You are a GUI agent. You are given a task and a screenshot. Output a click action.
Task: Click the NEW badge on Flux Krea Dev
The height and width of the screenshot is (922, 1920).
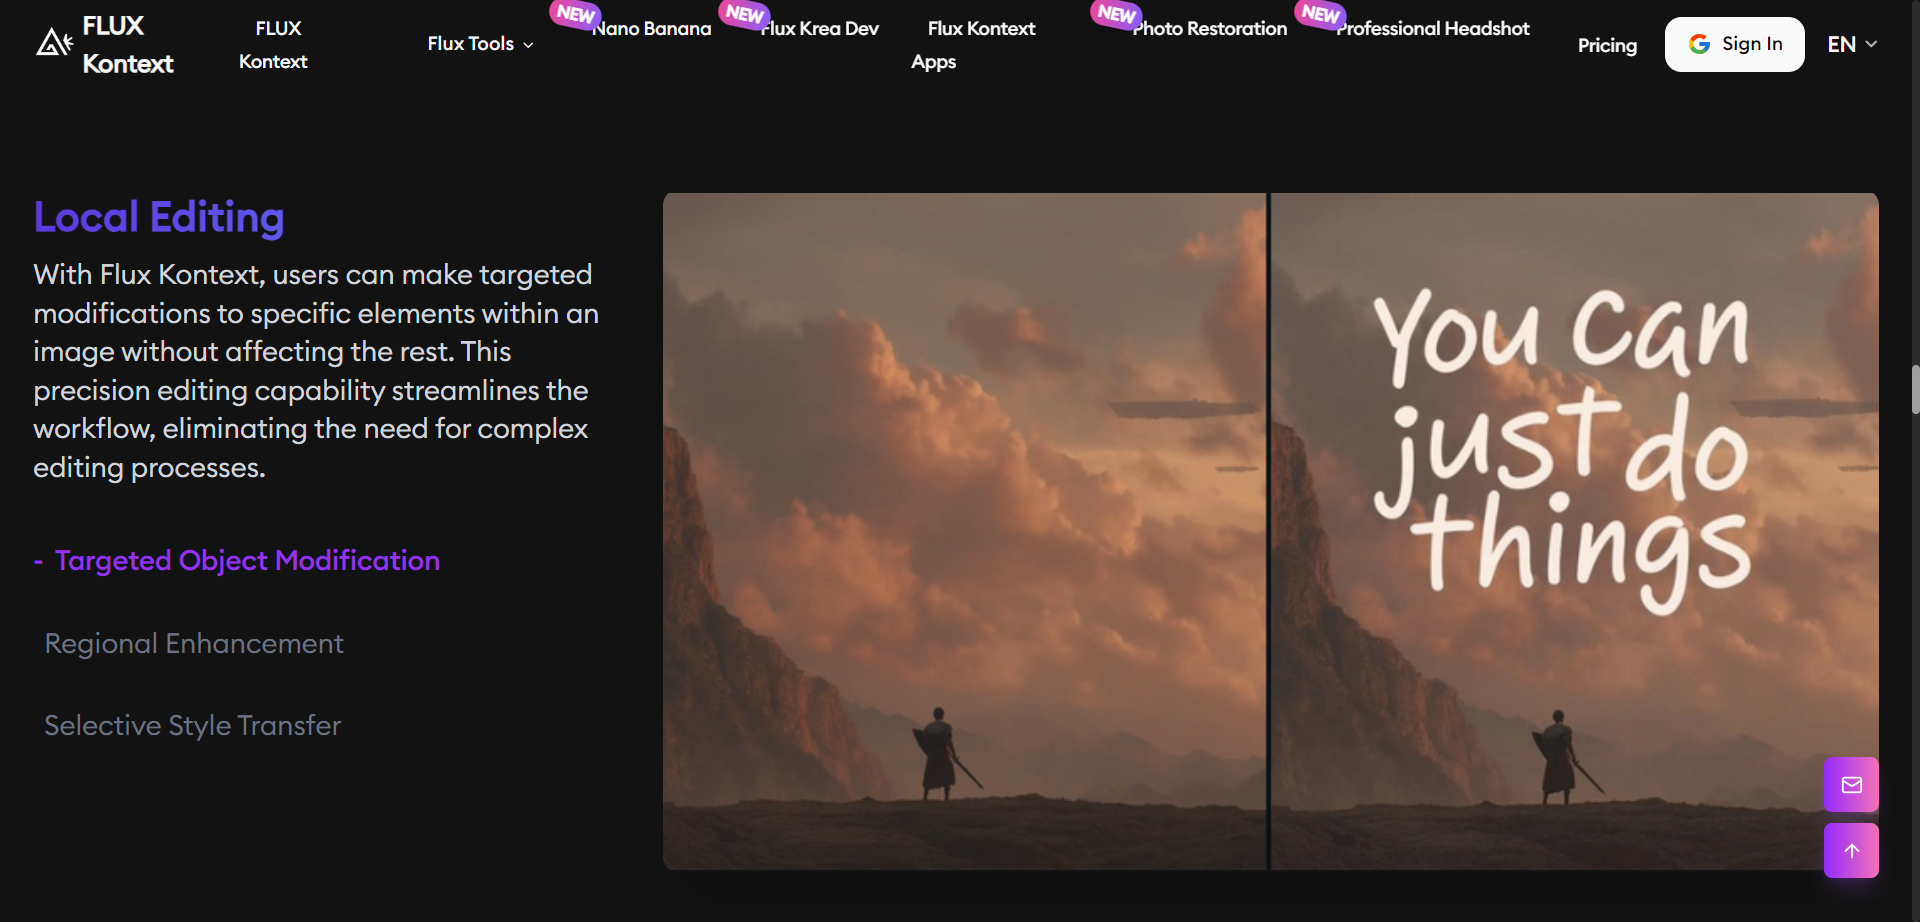[744, 14]
